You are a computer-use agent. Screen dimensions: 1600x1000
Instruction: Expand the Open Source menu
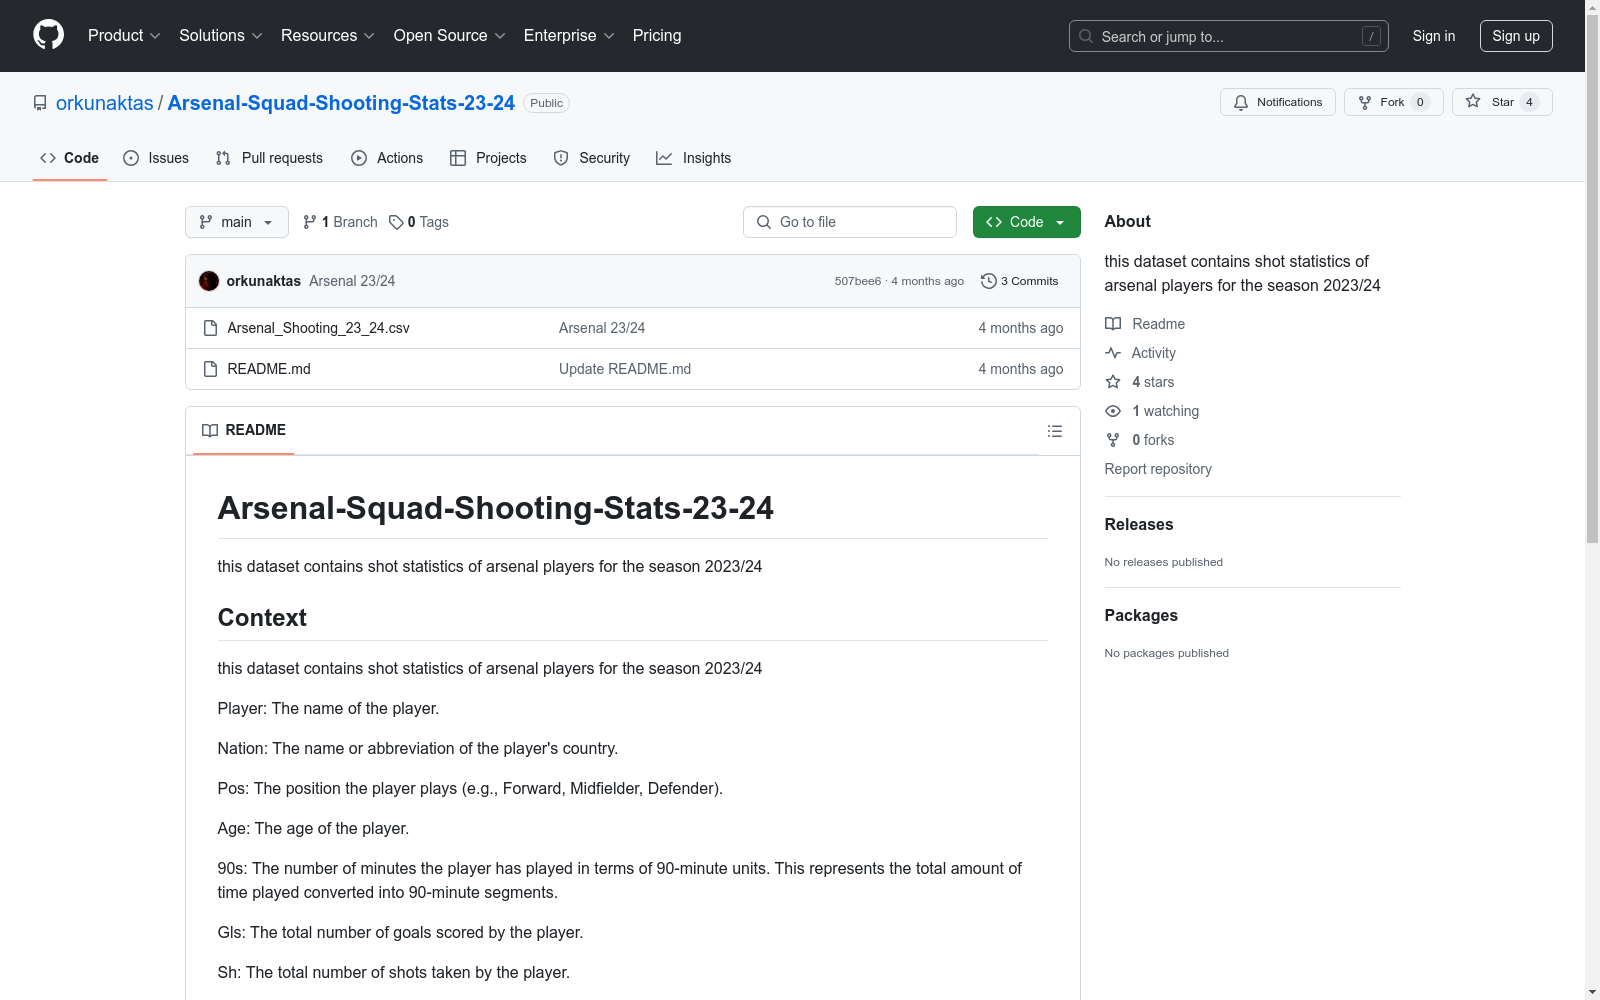point(450,35)
